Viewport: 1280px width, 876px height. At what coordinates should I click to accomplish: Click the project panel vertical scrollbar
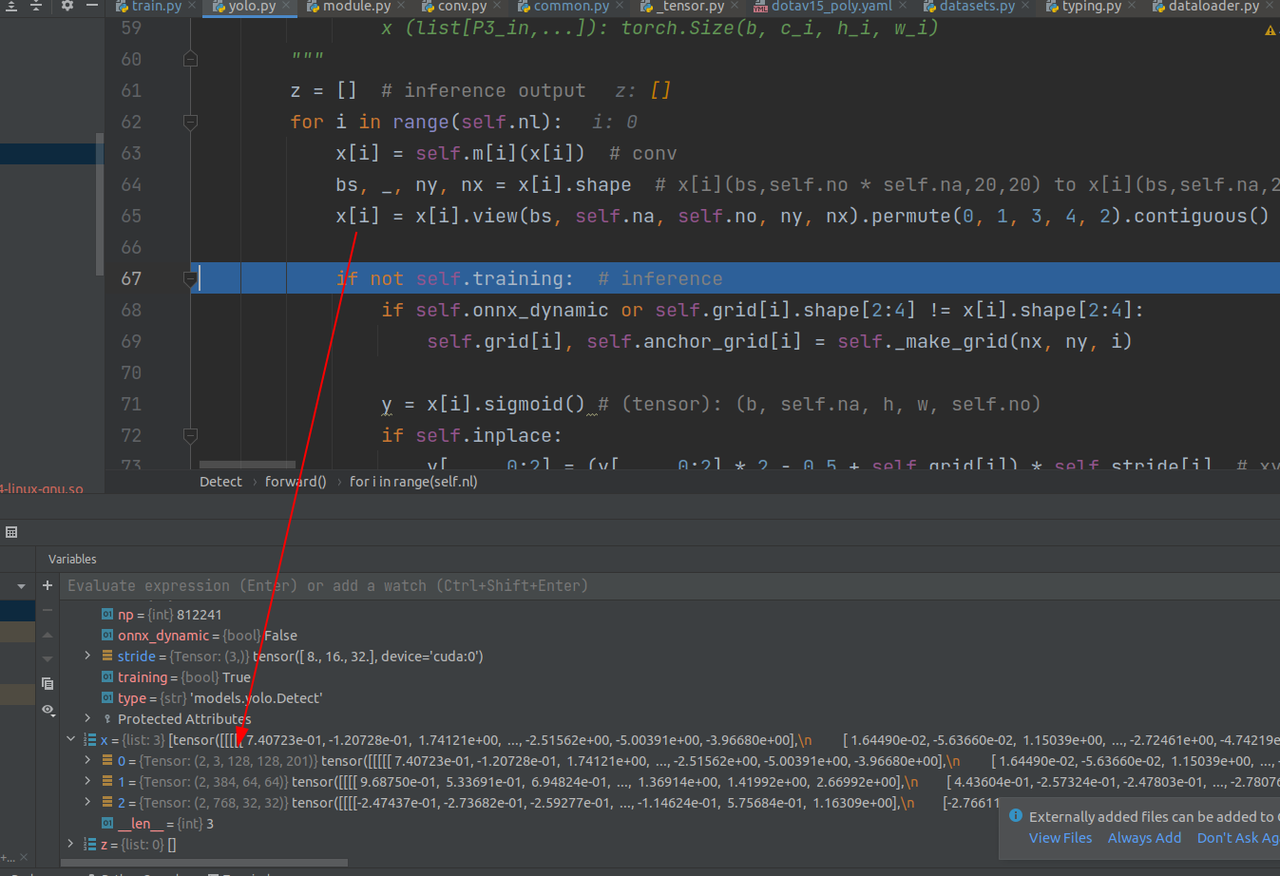[99, 204]
